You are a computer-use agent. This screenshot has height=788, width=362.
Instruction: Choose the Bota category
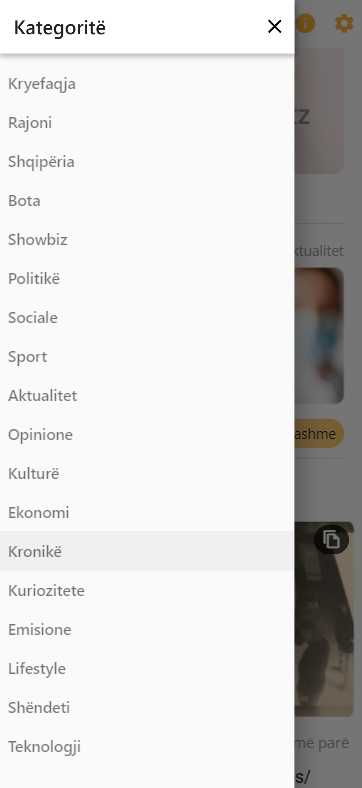[x=147, y=201]
